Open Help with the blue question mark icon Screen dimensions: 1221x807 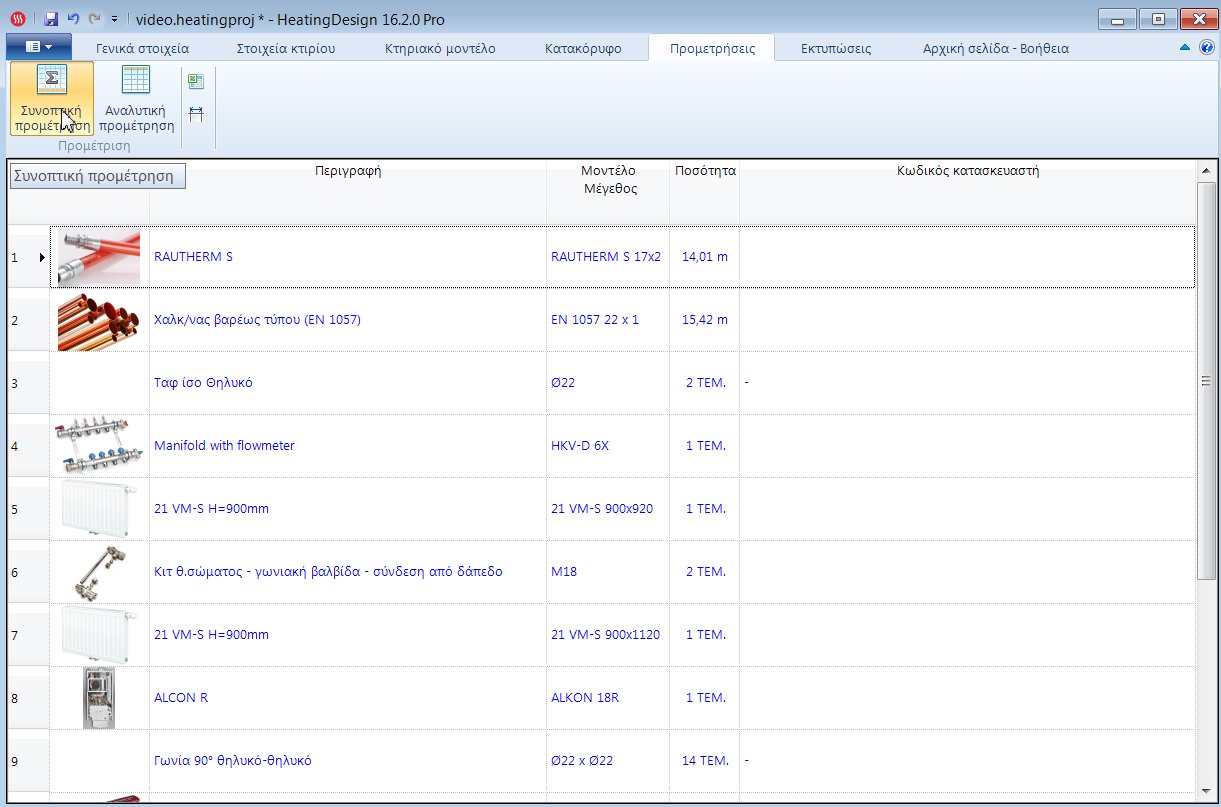click(1206, 48)
